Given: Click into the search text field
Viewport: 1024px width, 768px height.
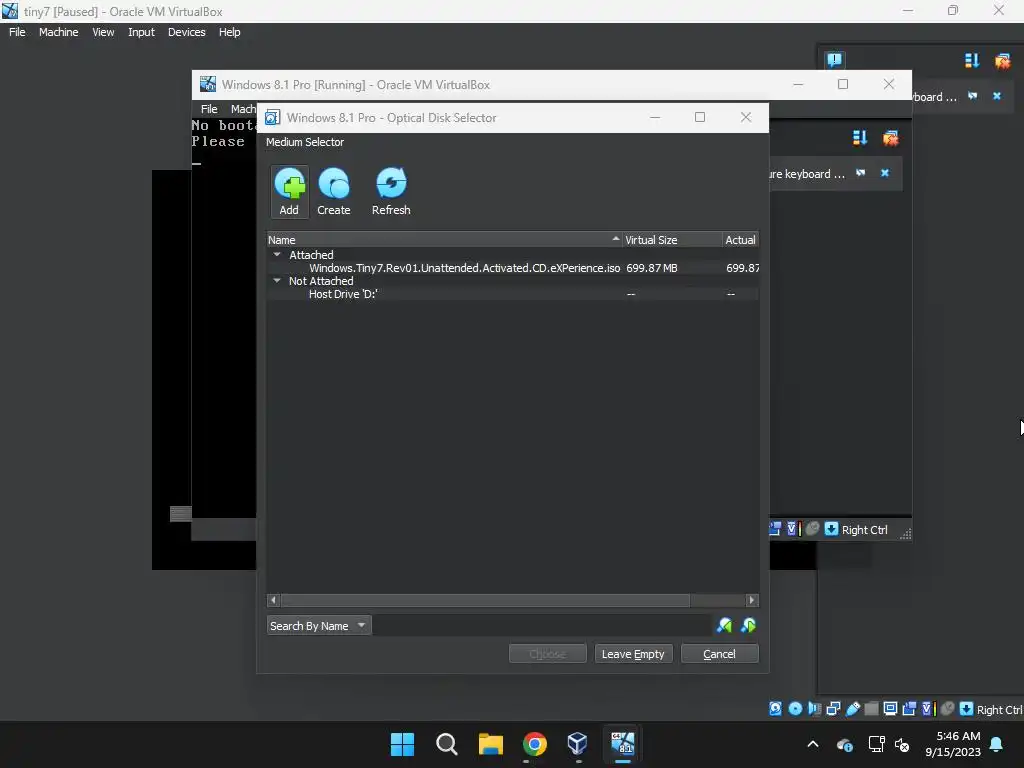Looking at the screenshot, I should tap(542, 626).
